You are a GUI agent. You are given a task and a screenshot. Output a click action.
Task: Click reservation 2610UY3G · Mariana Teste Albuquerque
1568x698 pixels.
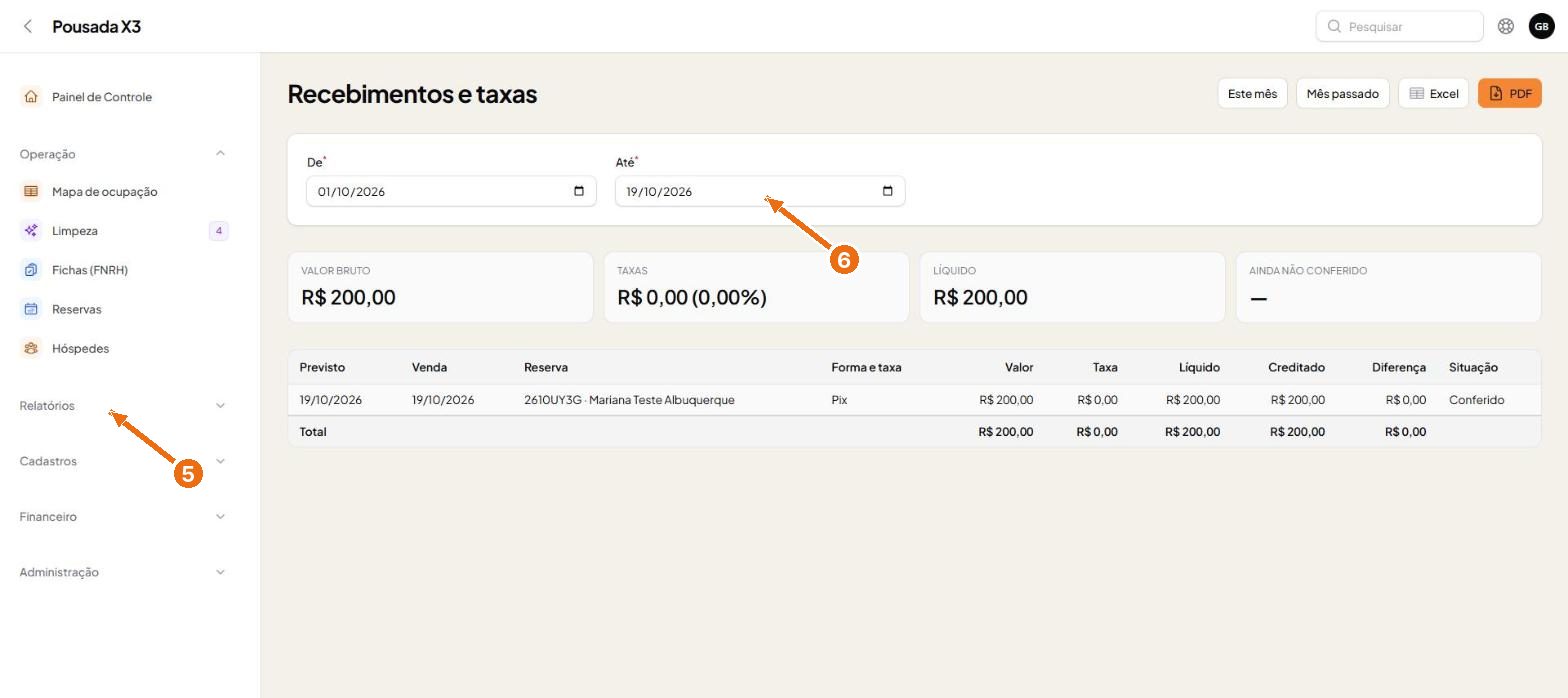(629, 400)
